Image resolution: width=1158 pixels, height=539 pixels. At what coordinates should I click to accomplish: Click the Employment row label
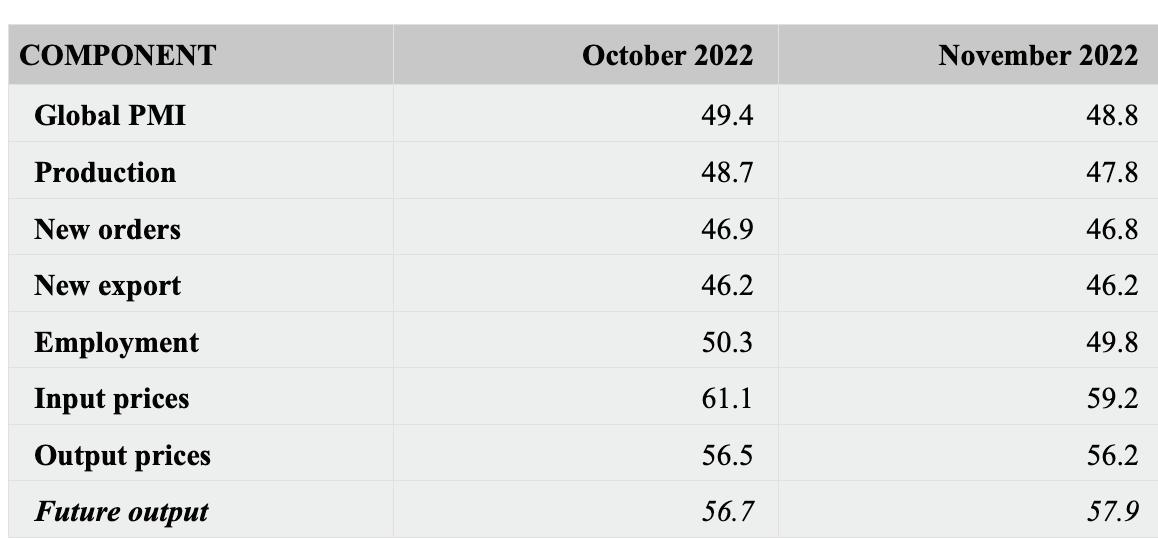tap(116, 342)
